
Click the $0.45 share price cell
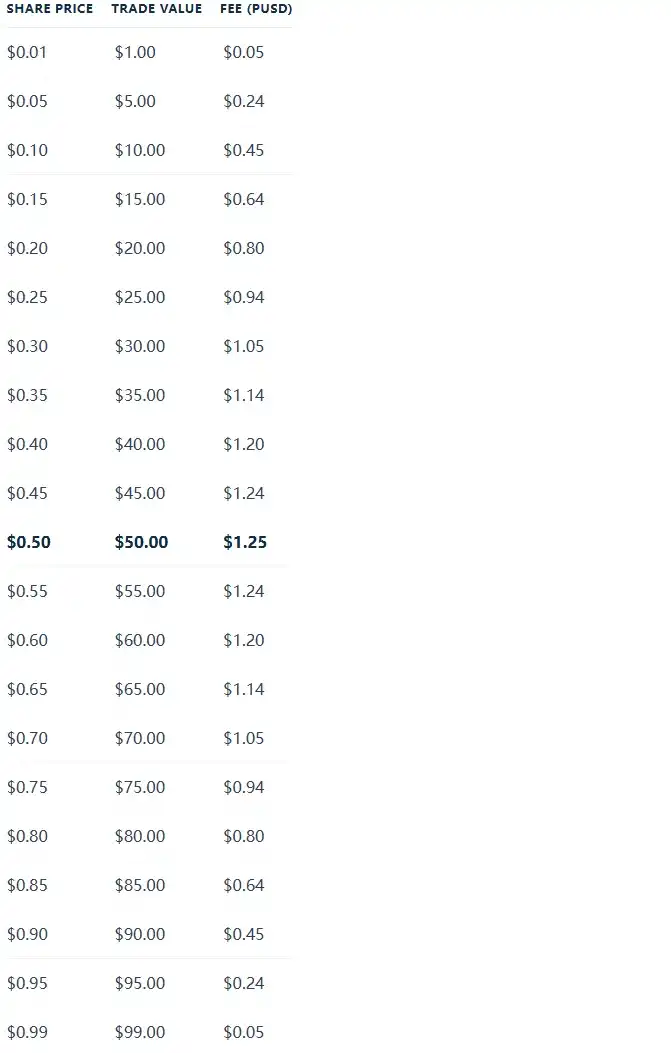click(x=27, y=493)
